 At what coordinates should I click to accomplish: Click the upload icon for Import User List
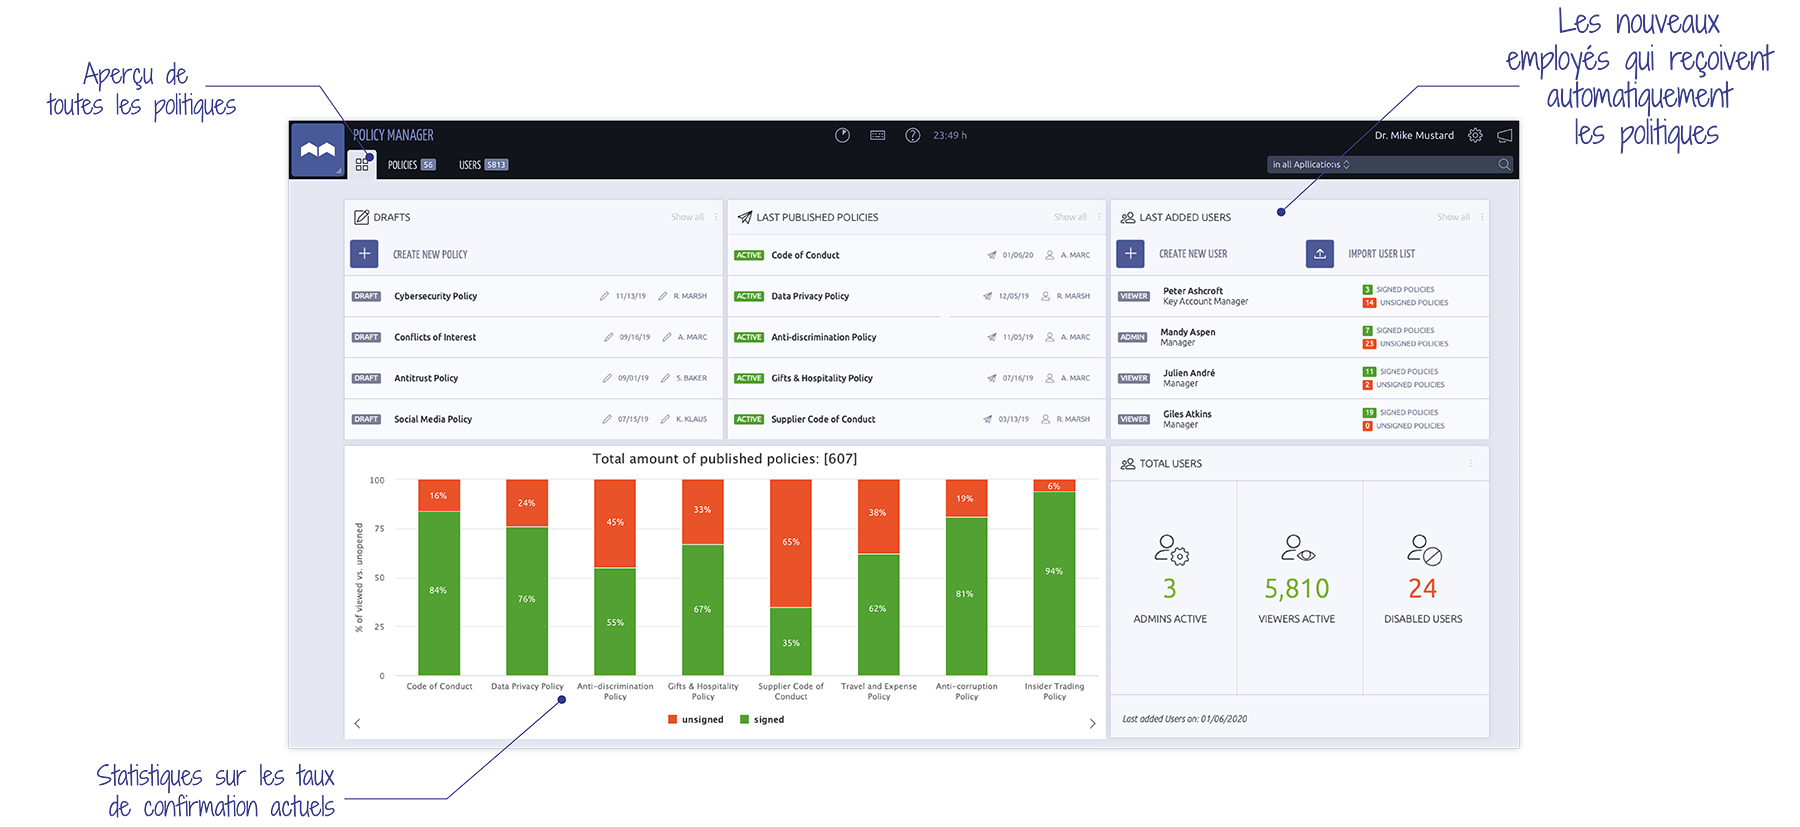(x=1320, y=254)
